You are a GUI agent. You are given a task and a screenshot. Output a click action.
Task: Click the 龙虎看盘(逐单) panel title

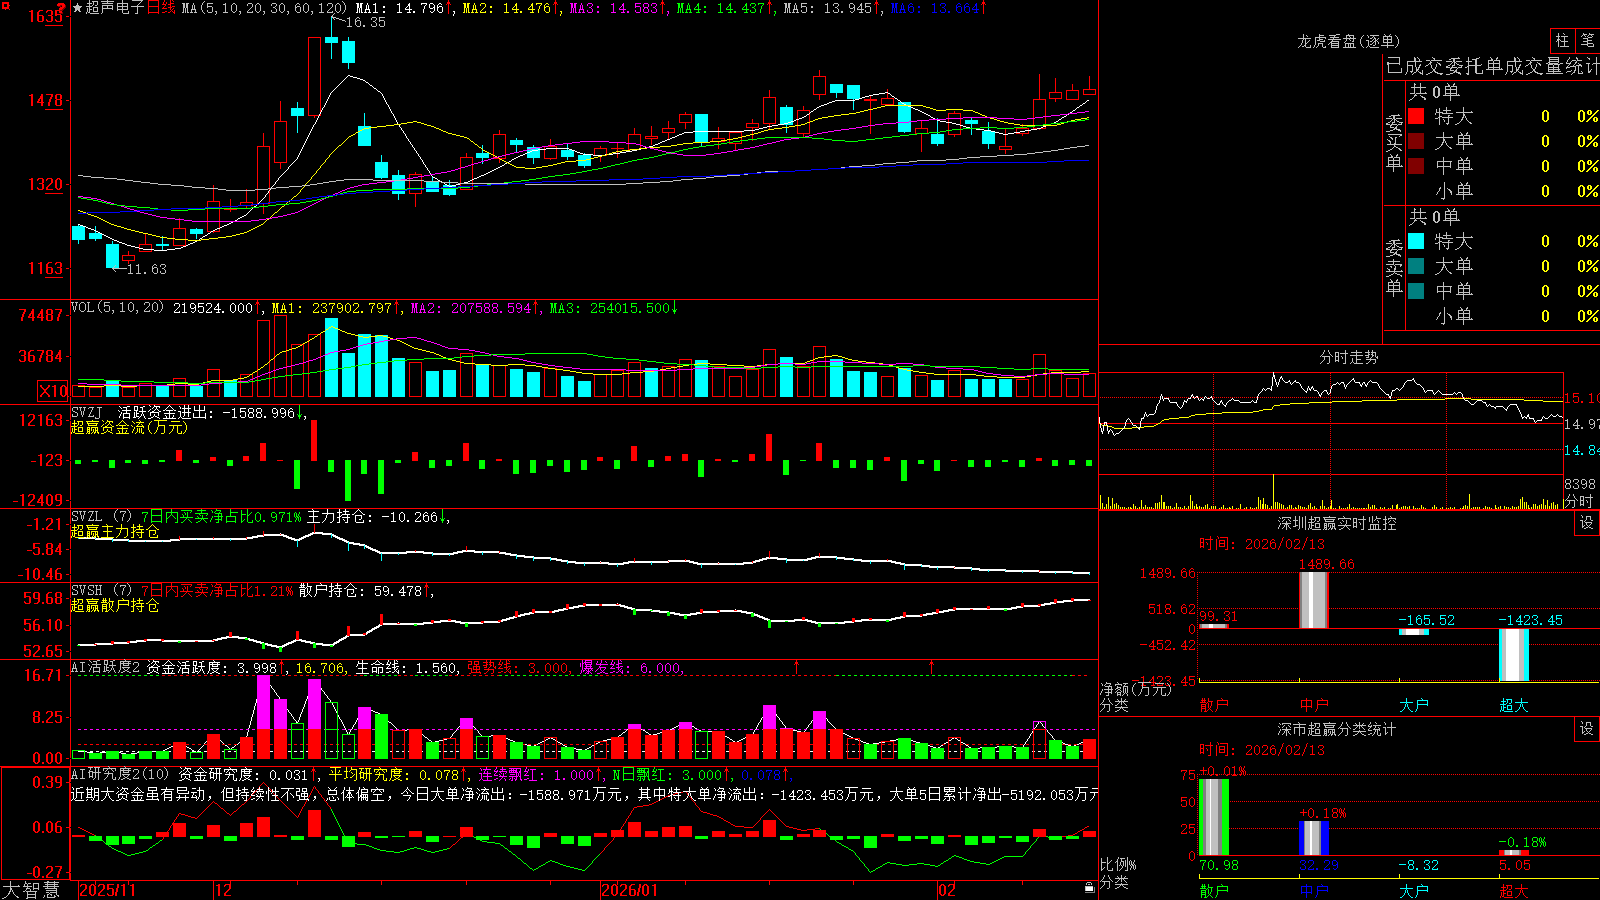[x=1349, y=41]
